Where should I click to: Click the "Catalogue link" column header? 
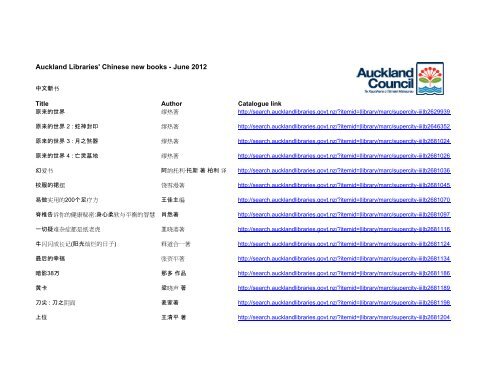click(259, 104)
